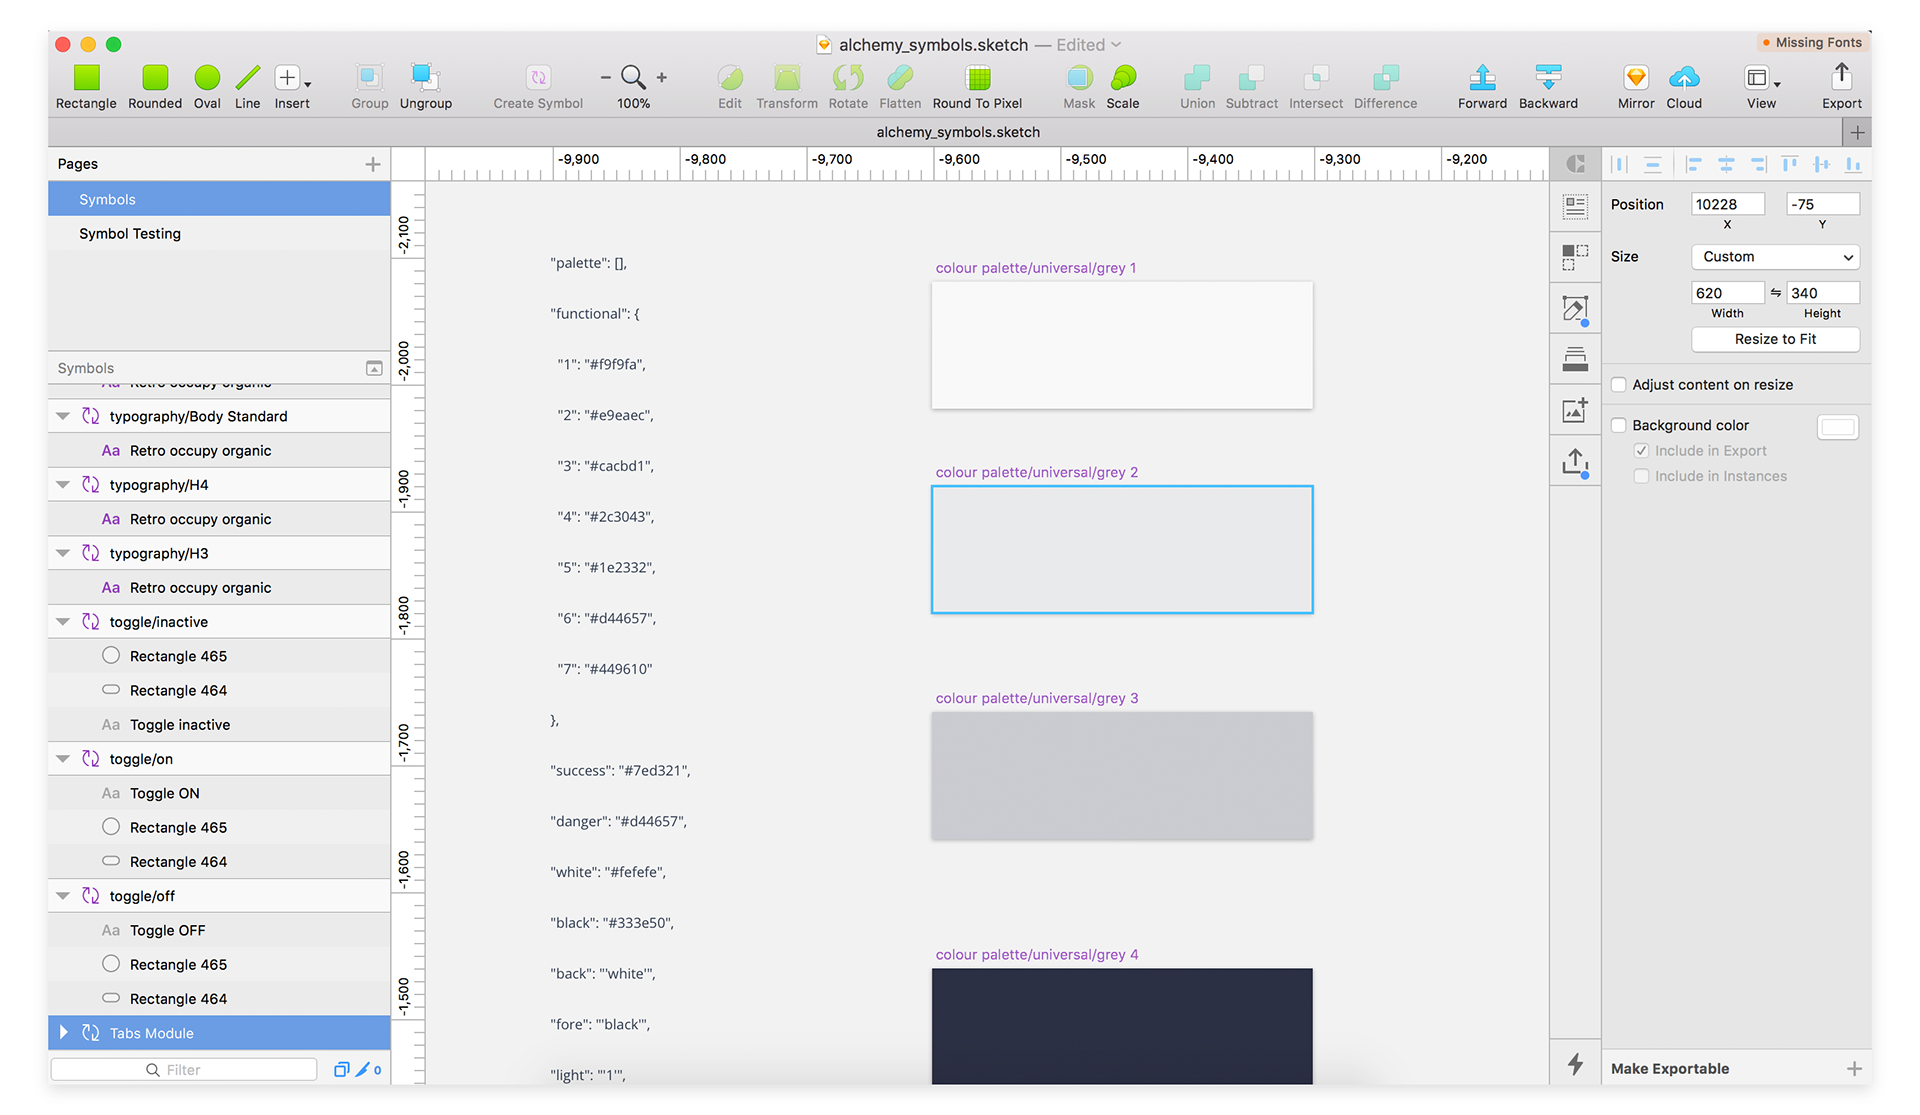Collapse toggle/off symbol group
This screenshot has height=1115, width=1920.
pos(63,896)
